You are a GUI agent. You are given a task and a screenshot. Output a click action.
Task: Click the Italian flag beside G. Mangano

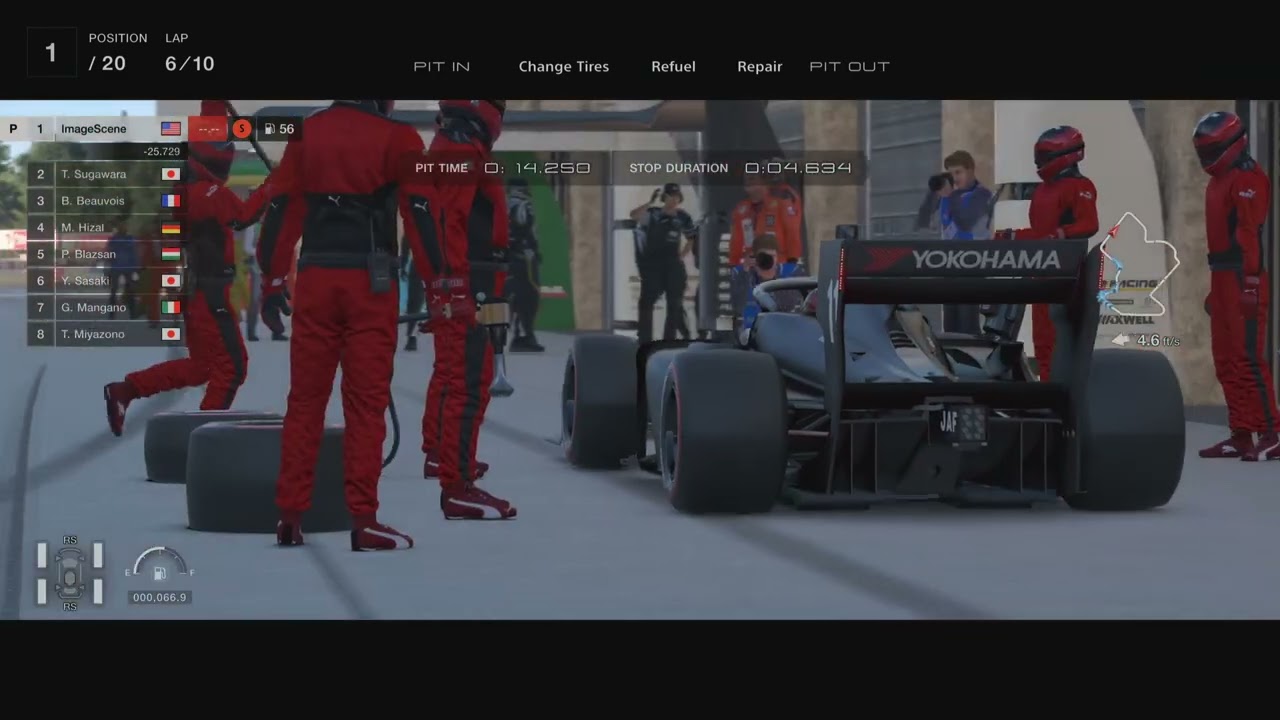coord(171,307)
